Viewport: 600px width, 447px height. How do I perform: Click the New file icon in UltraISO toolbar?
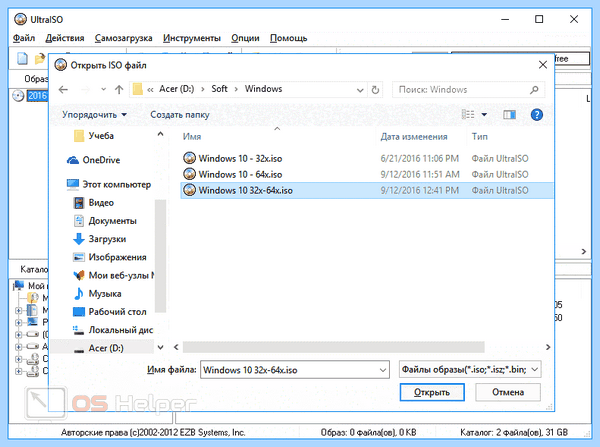tap(23, 59)
